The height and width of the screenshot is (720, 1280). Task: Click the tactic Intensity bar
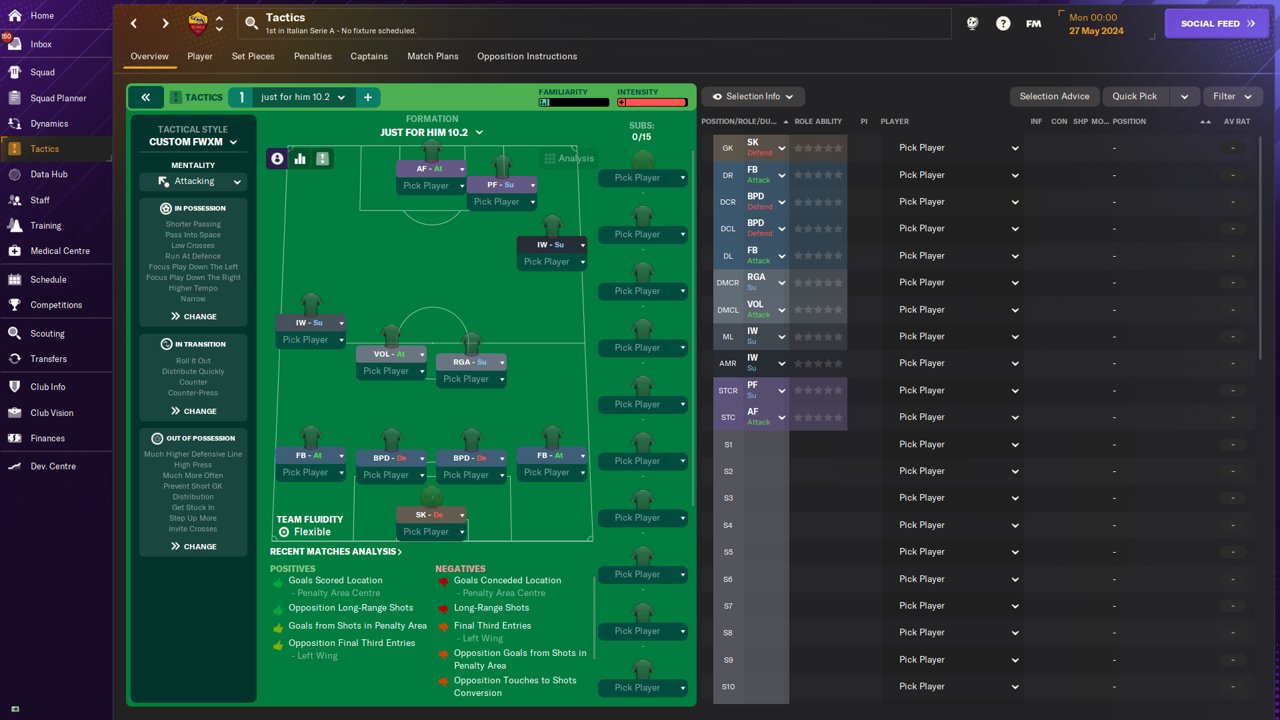point(652,102)
